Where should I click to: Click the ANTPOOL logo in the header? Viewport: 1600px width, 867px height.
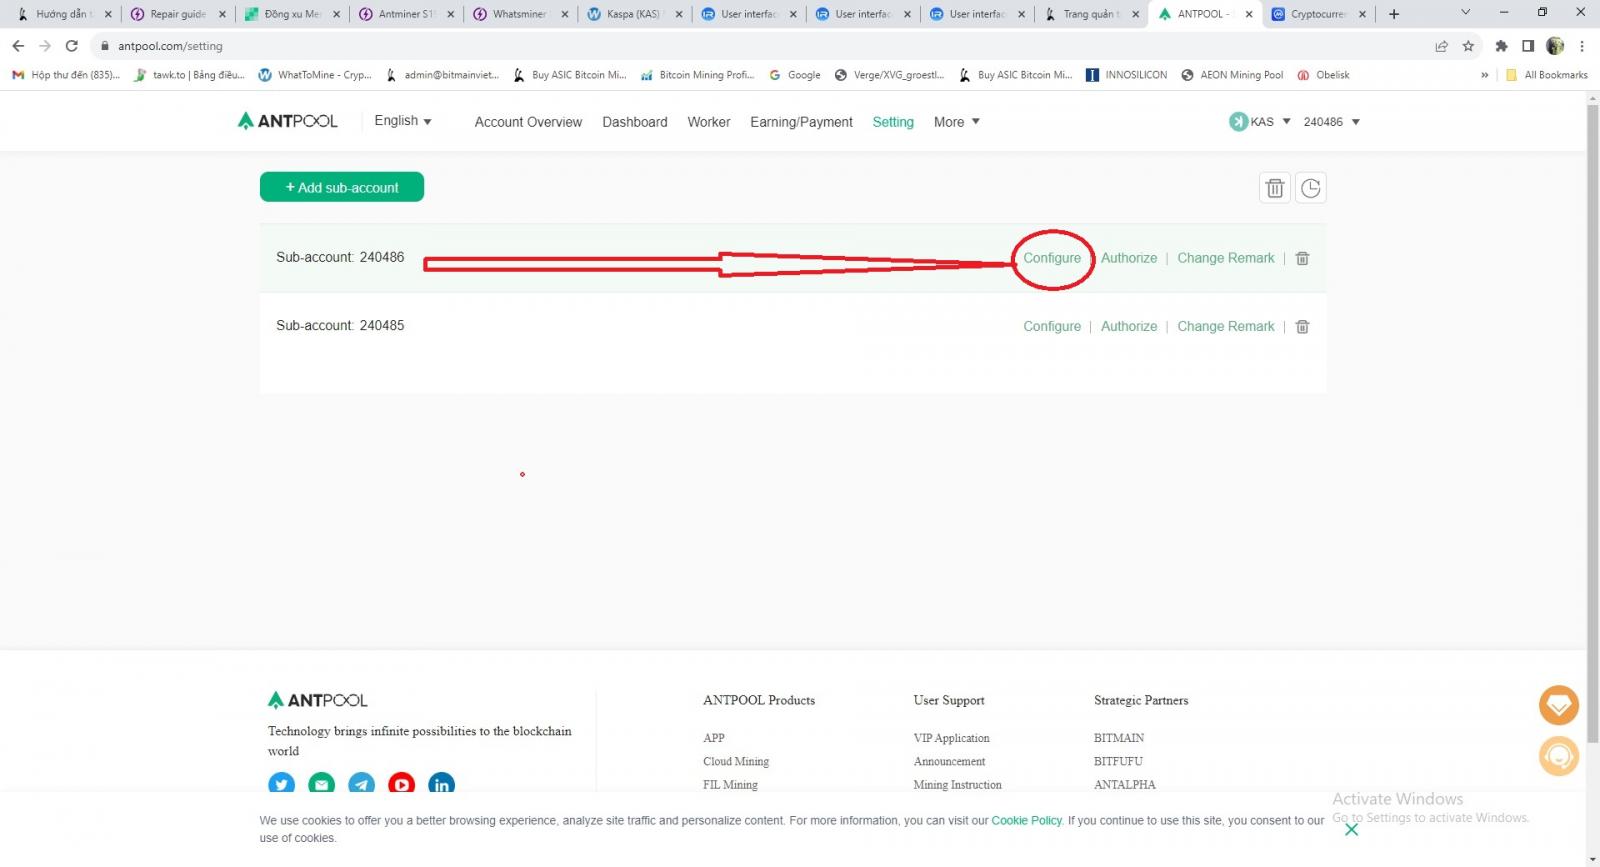[288, 121]
